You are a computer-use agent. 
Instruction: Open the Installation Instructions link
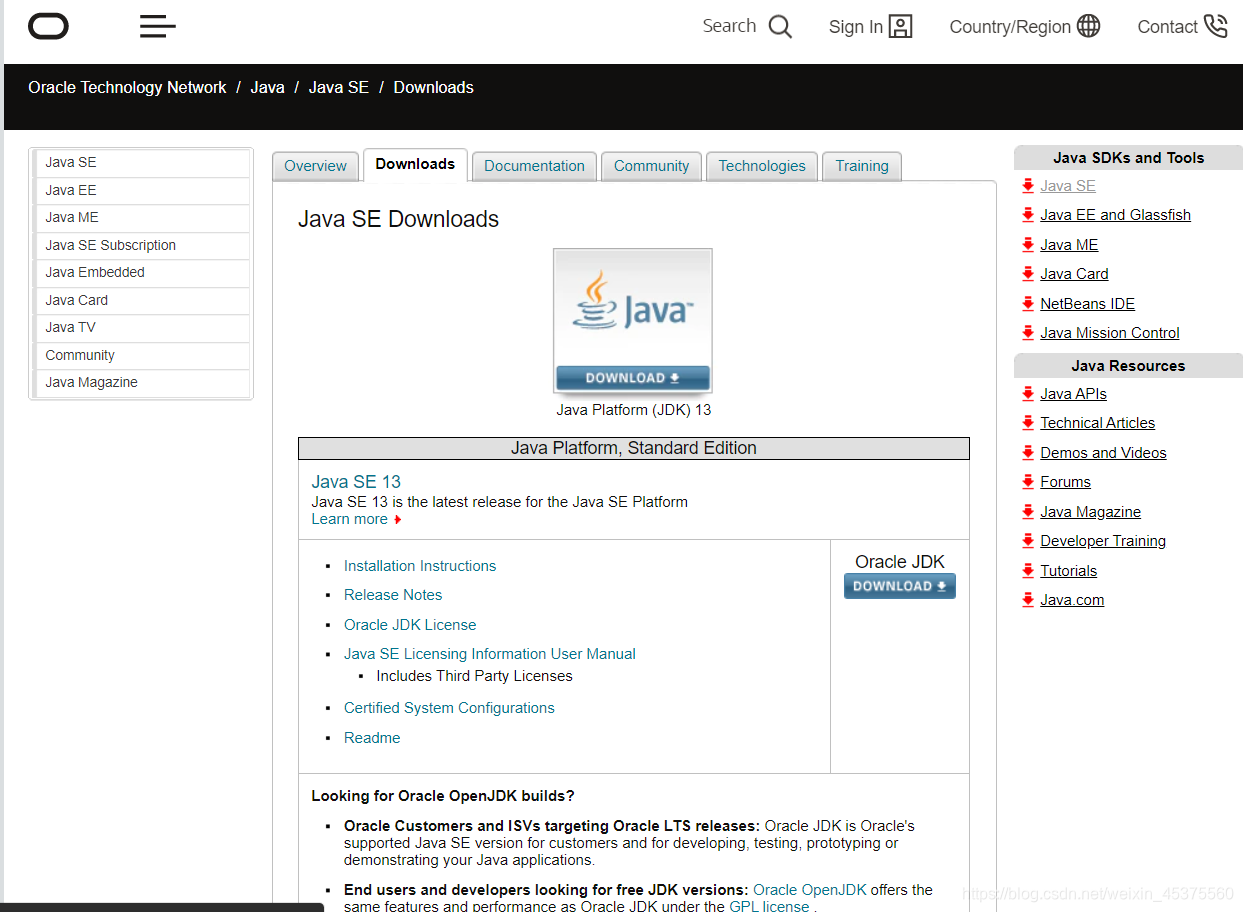[420, 566]
